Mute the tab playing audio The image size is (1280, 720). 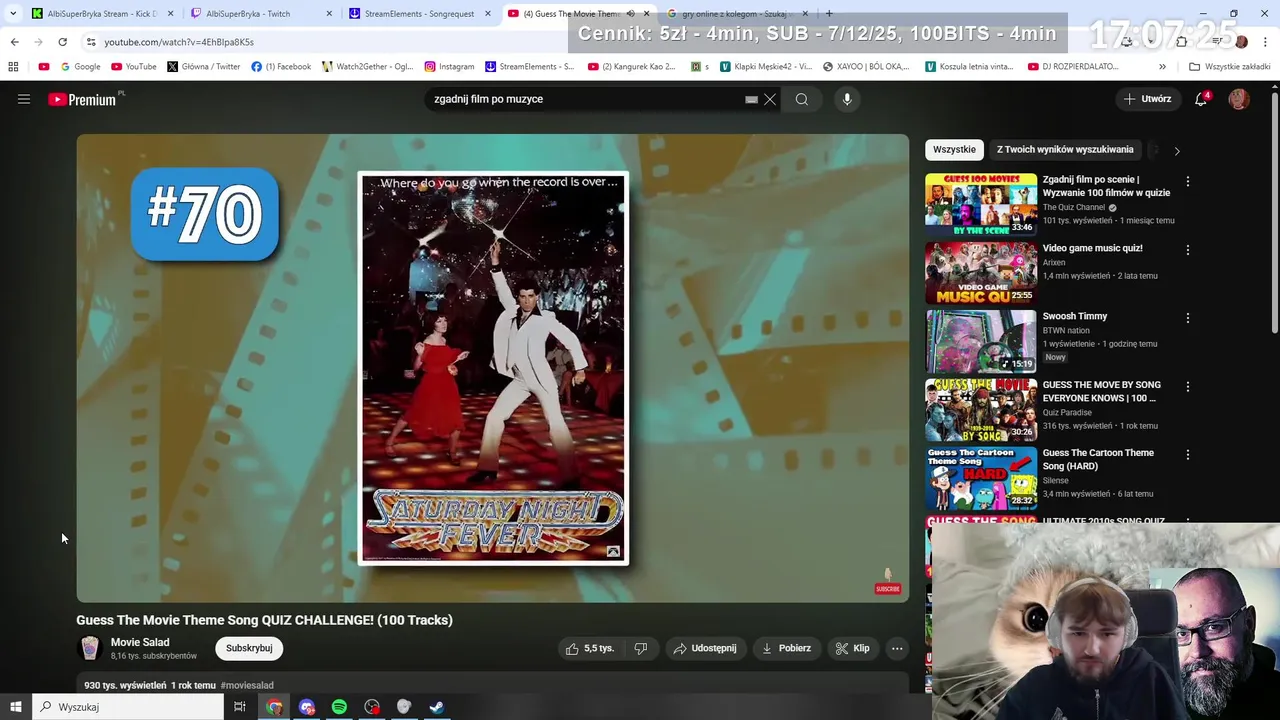tap(630, 14)
